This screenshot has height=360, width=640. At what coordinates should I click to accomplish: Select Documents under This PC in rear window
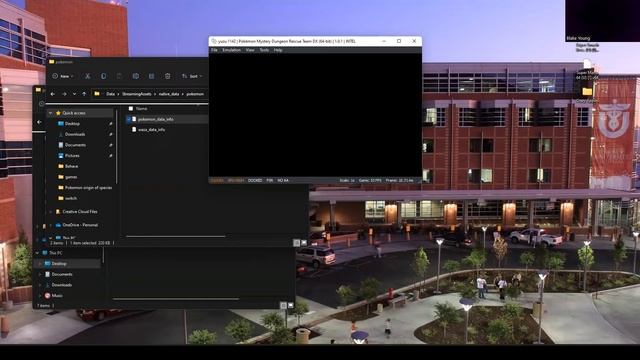click(62, 274)
